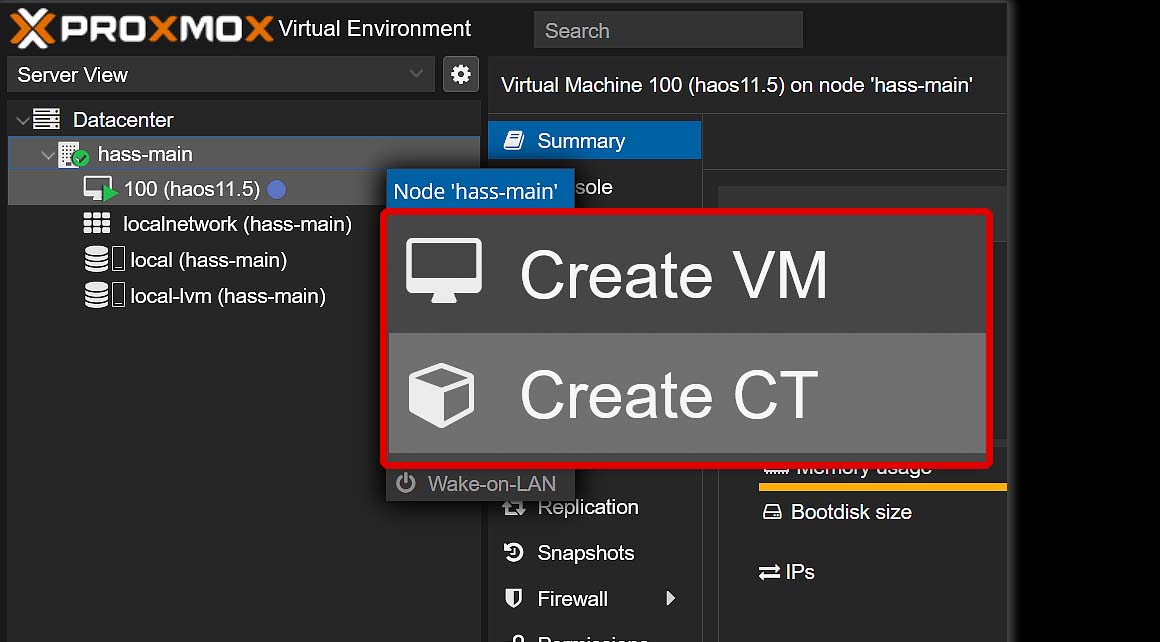Select localnetwork (hass-main) entry
This screenshot has height=642, width=1160.
[237, 224]
